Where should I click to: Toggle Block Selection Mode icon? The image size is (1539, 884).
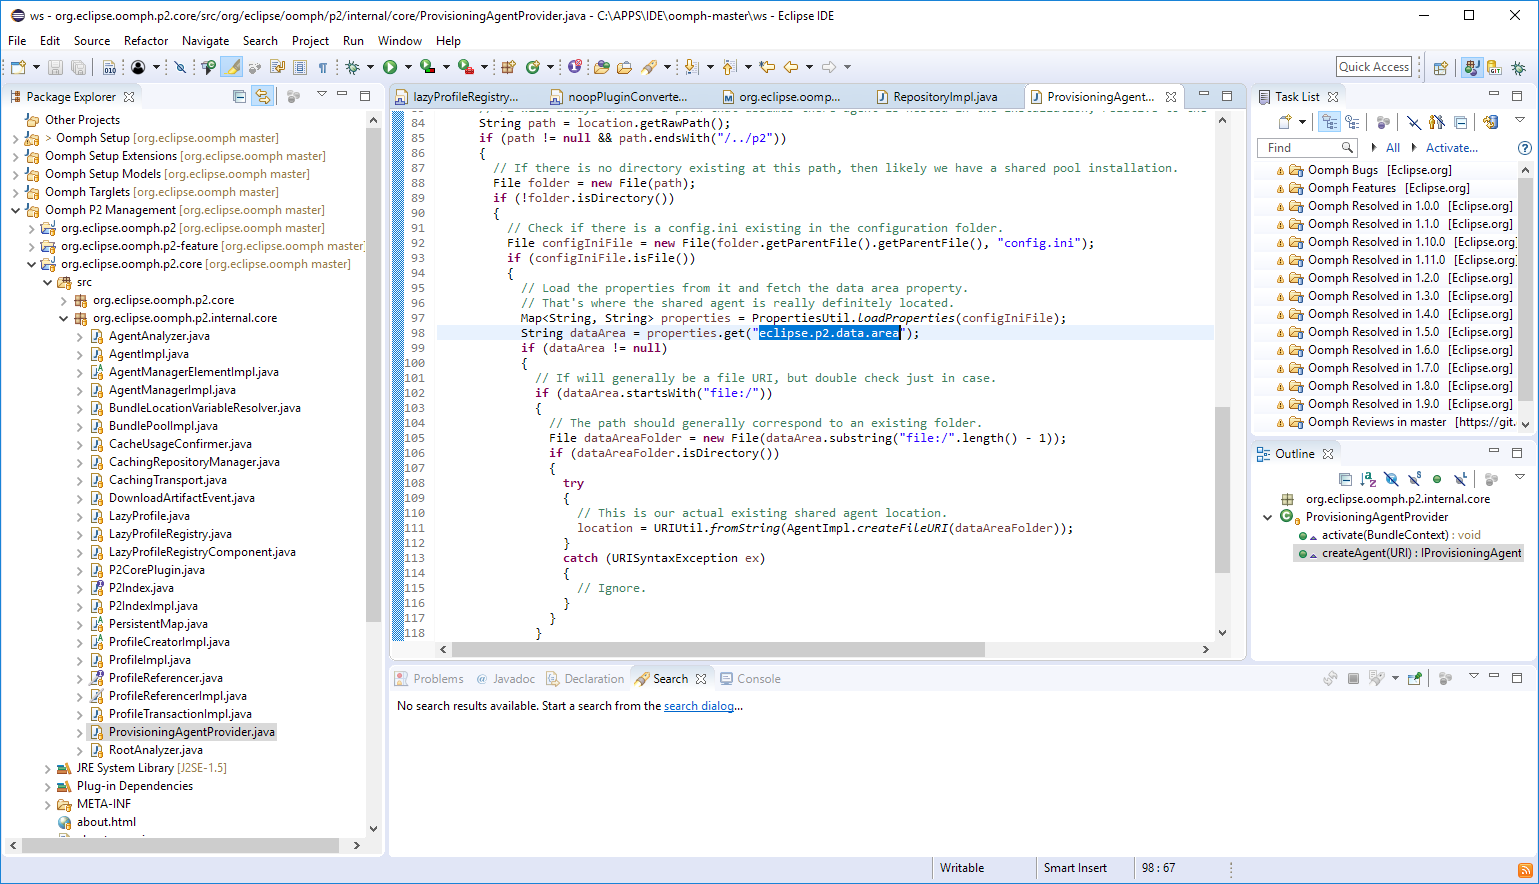click(x=300, y=67)
